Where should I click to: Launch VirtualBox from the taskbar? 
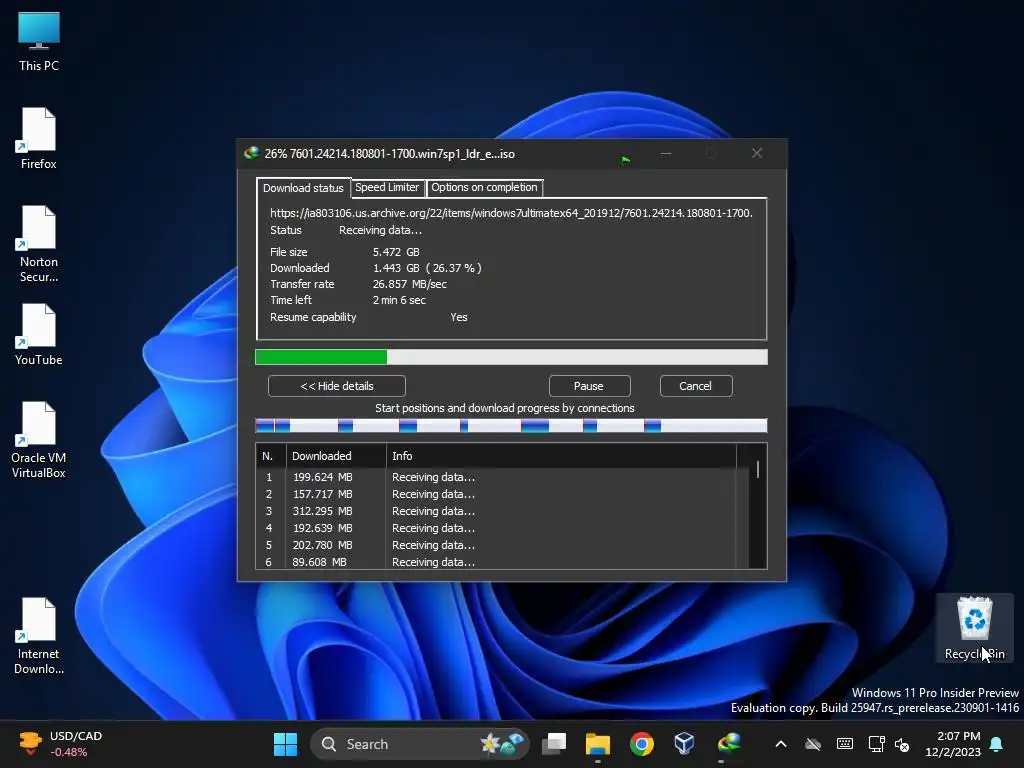click(x=685, y=744)
